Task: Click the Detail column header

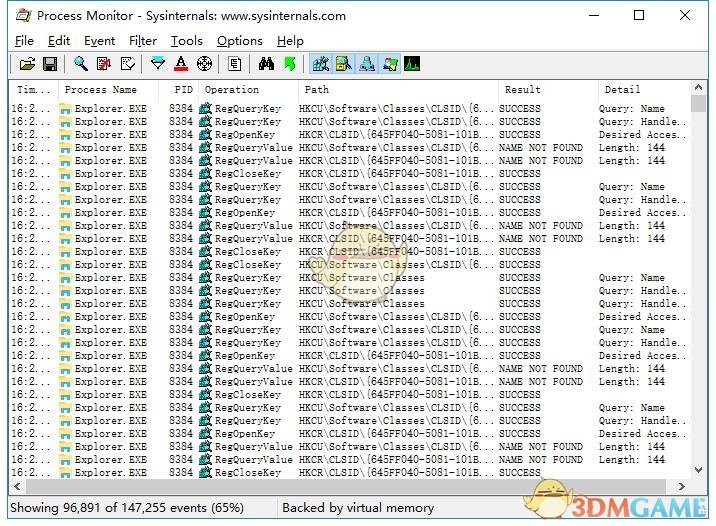Action: (x=644, y=89)
